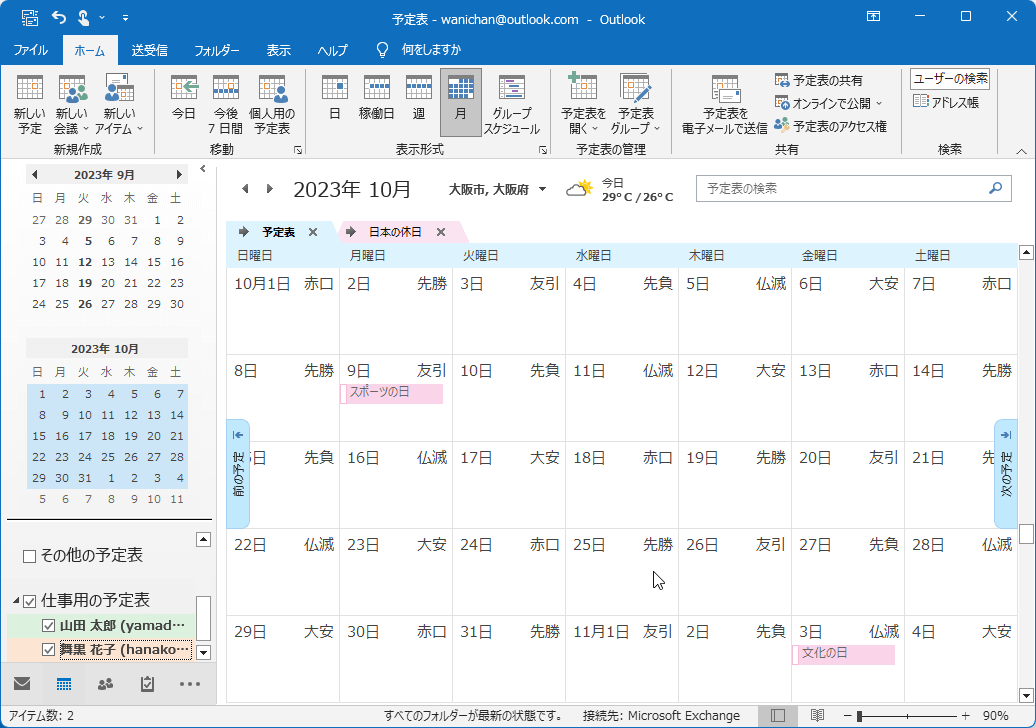The image size is (1036, 728).
Task: Go forward one month in the main calendar
Action: [x=270, y=189]
